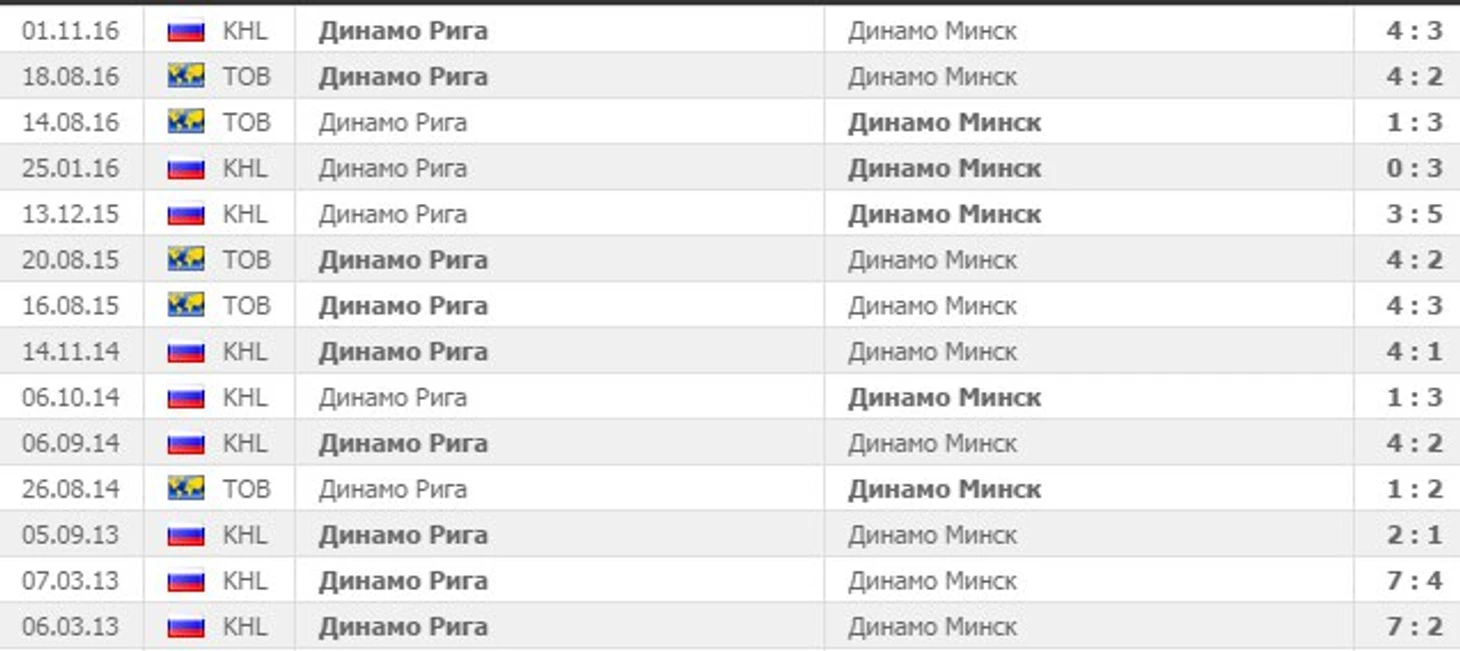This screenshot has width=1460, height=651.
Task: Click the Russian flag icon in the 06.03.13 row
Action: 186,627
